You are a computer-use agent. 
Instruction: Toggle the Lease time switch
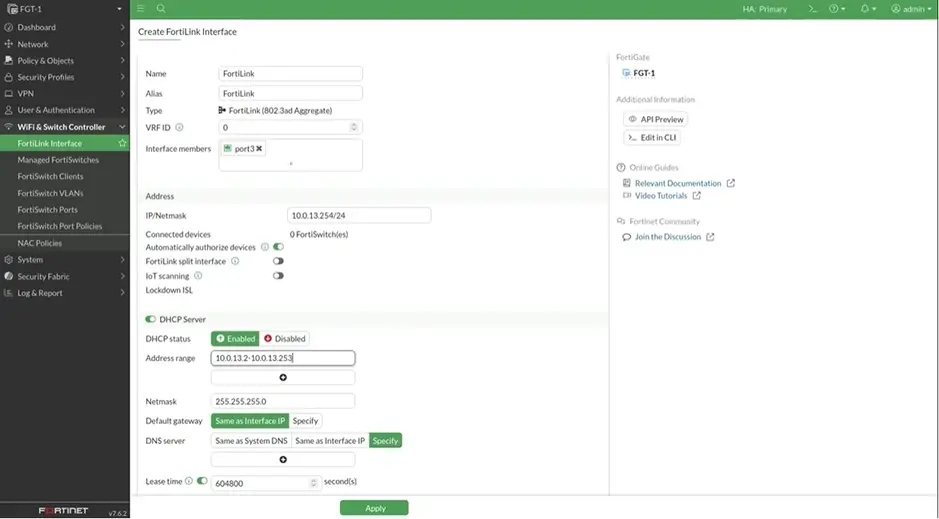pos(202,481)
